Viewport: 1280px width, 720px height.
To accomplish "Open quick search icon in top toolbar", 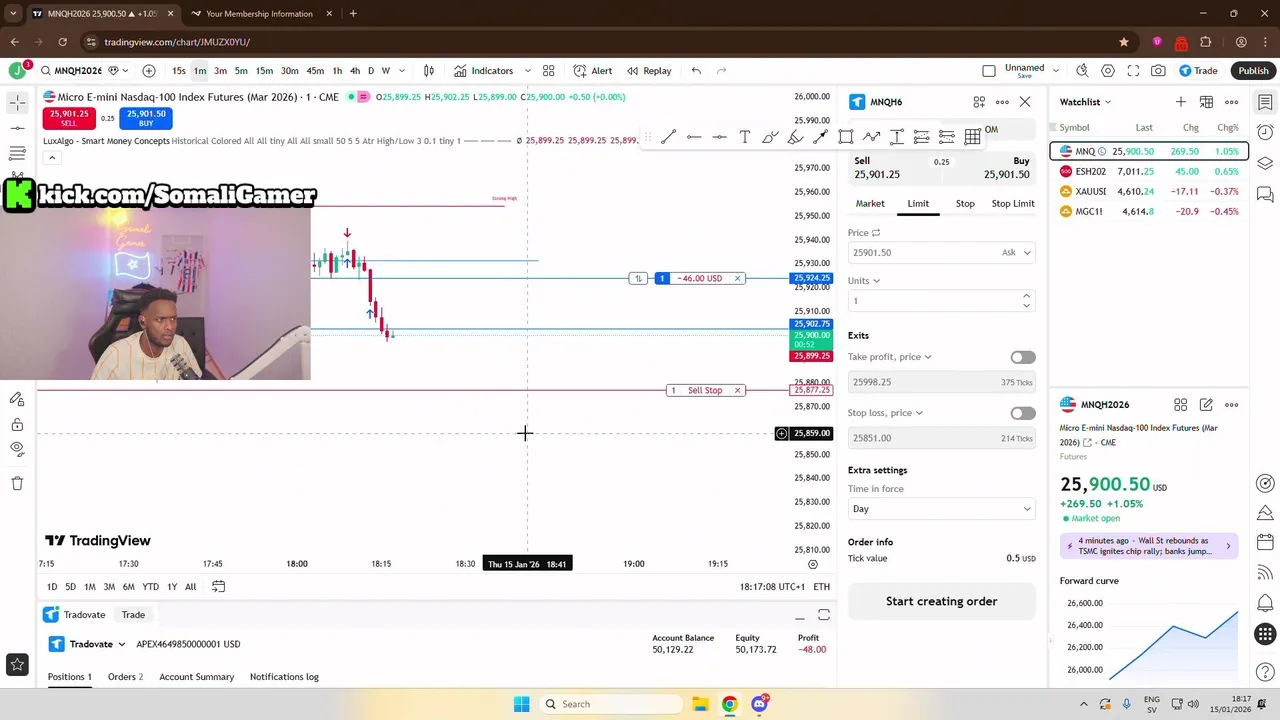I will point(1082,71).
